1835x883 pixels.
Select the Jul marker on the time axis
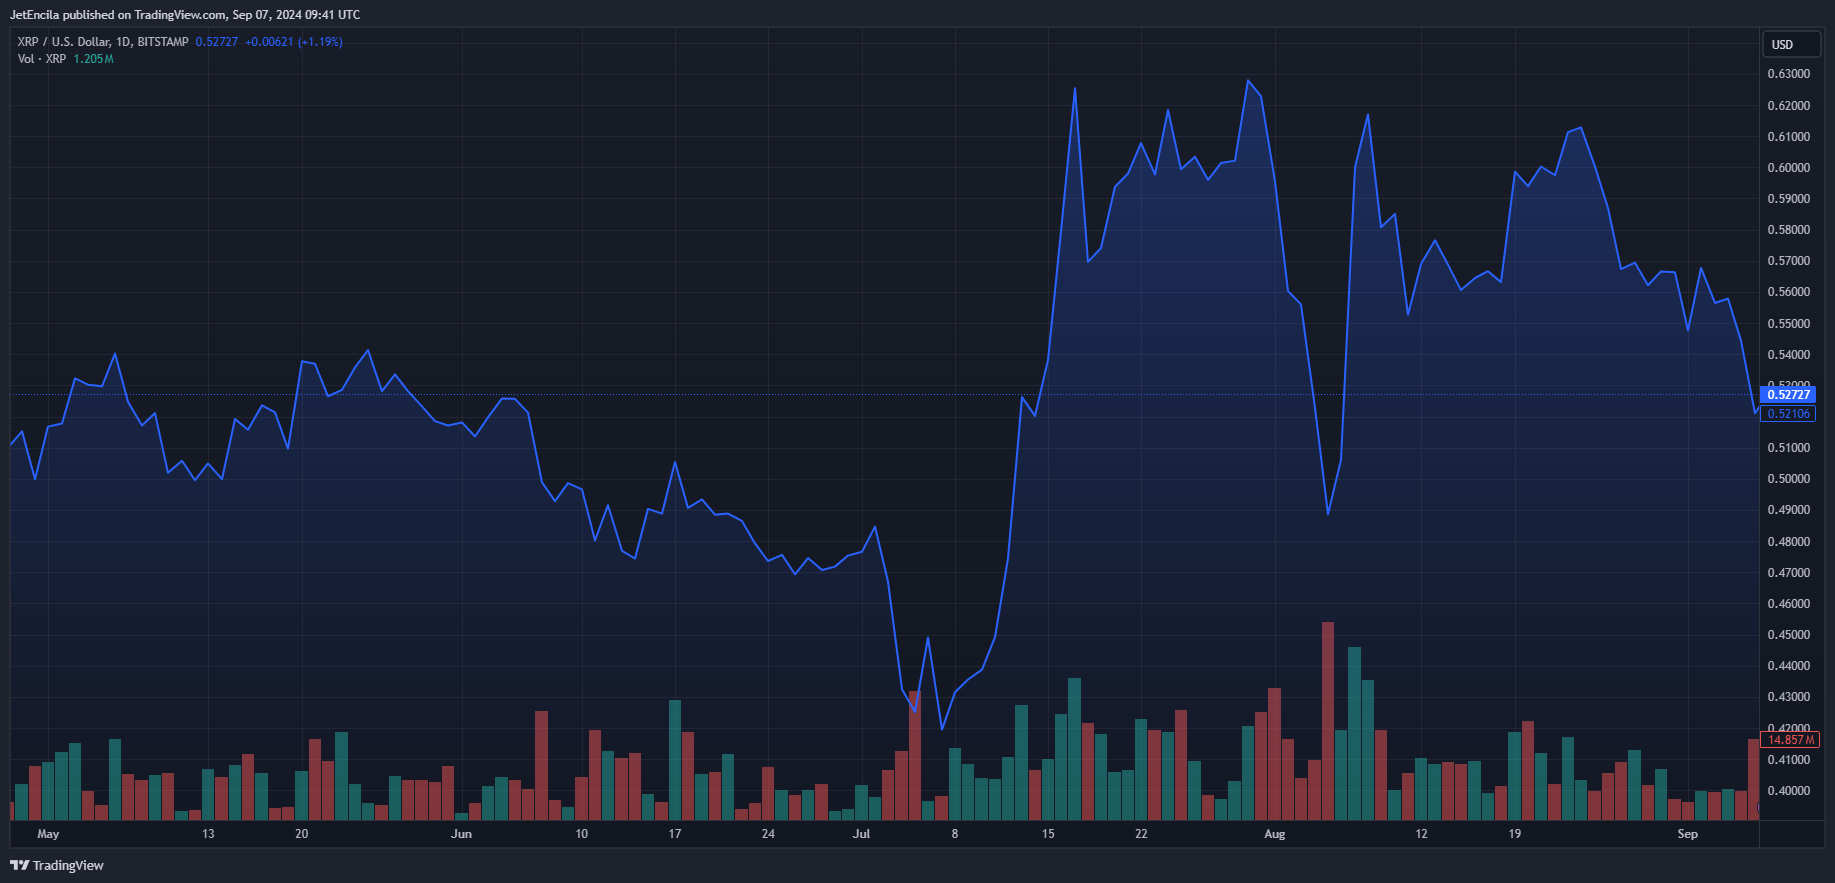(861, 834)
